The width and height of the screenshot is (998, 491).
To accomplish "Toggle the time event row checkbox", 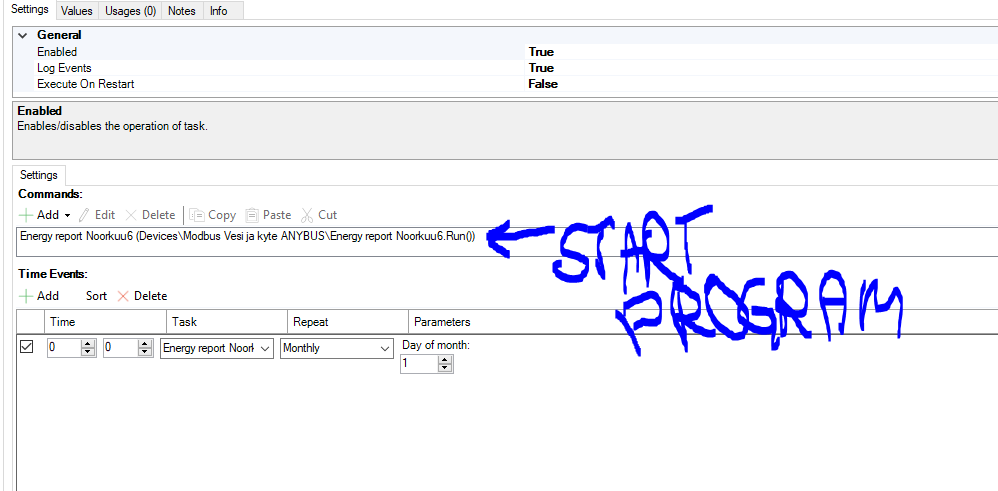I will [x=27, y=348].
